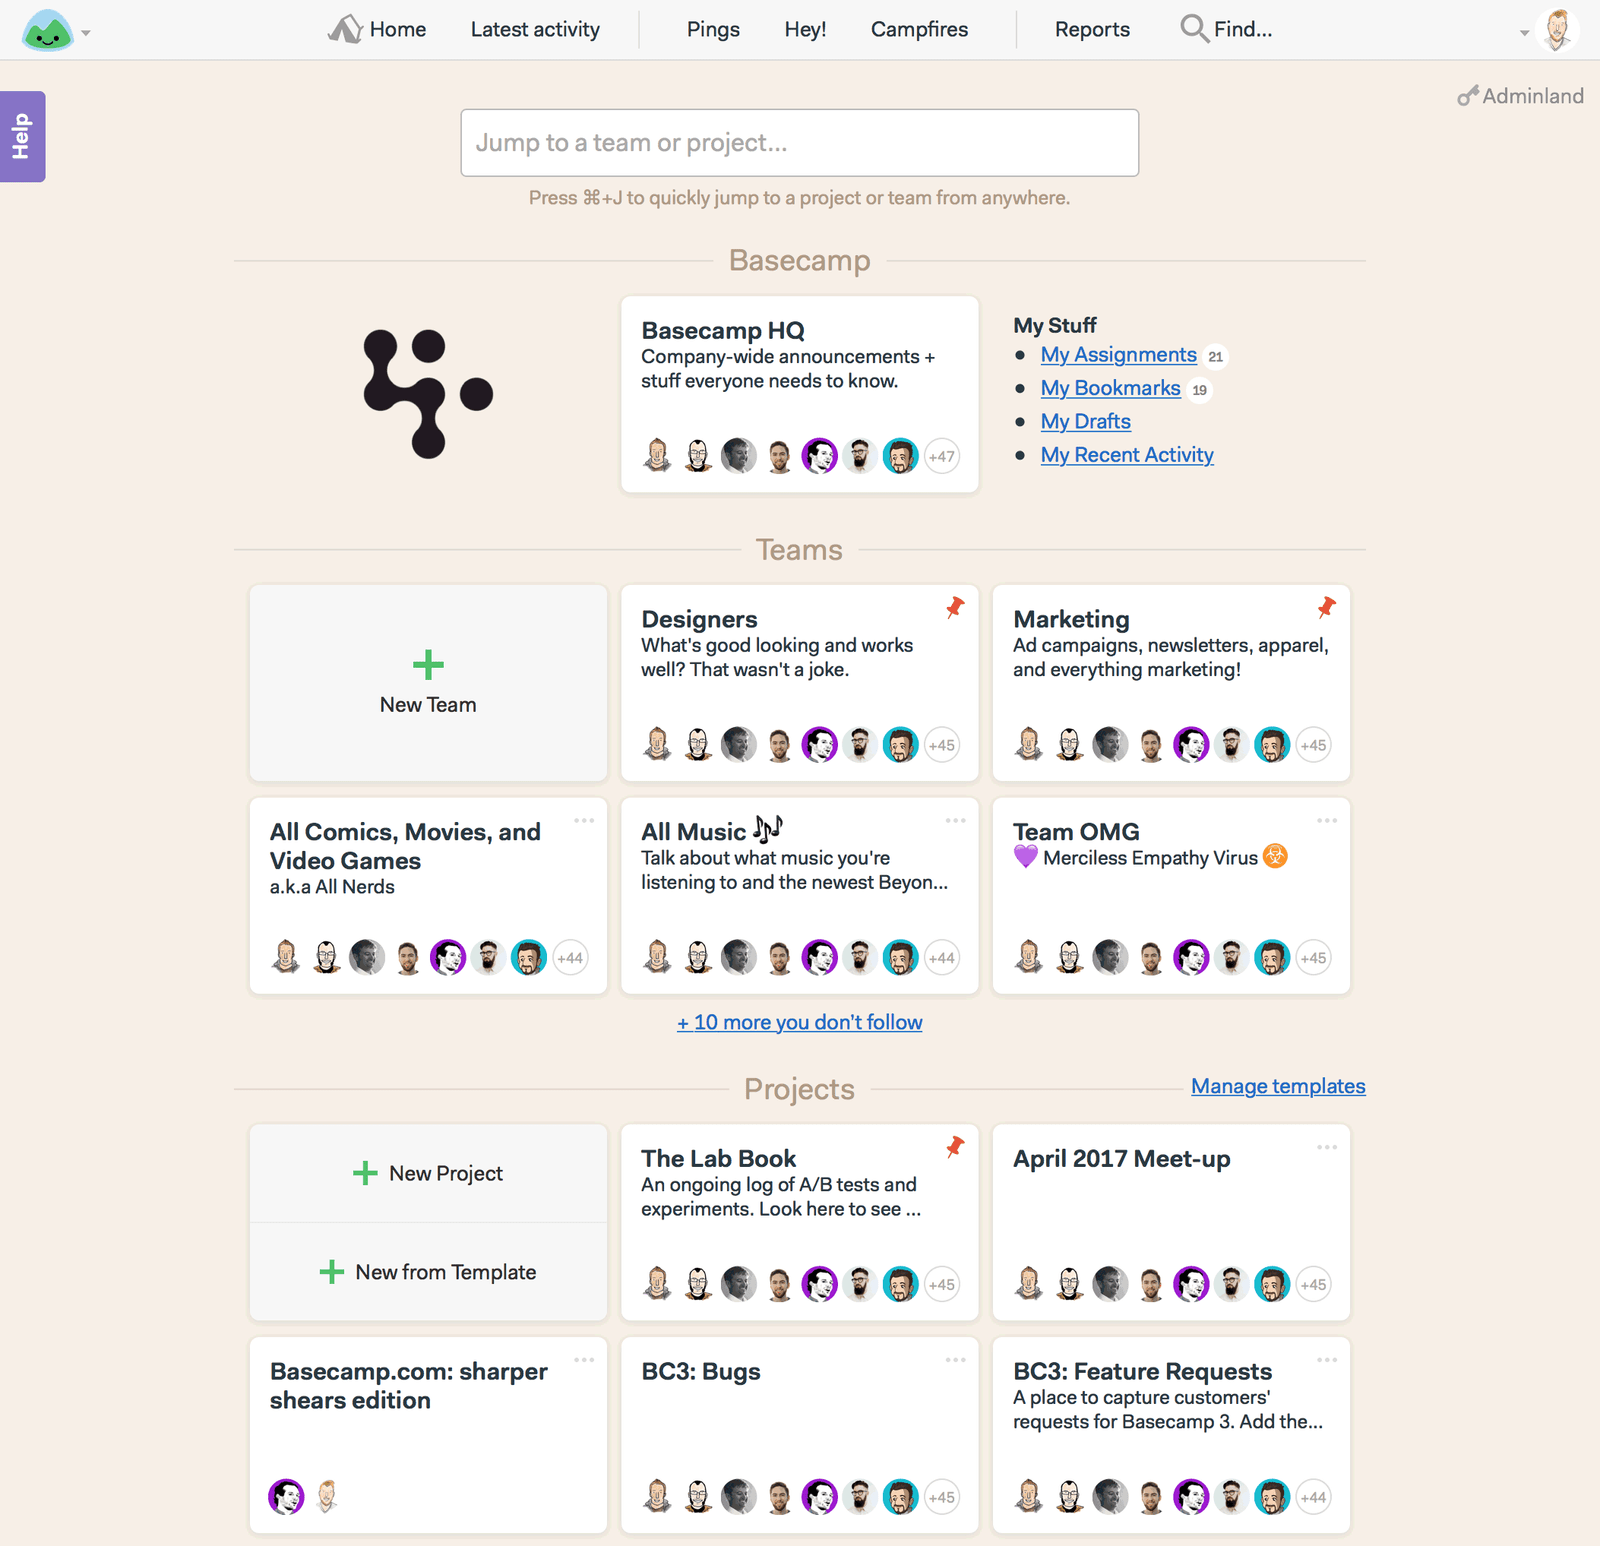Open the BC3: Bugs project title

pos(701,1372)
